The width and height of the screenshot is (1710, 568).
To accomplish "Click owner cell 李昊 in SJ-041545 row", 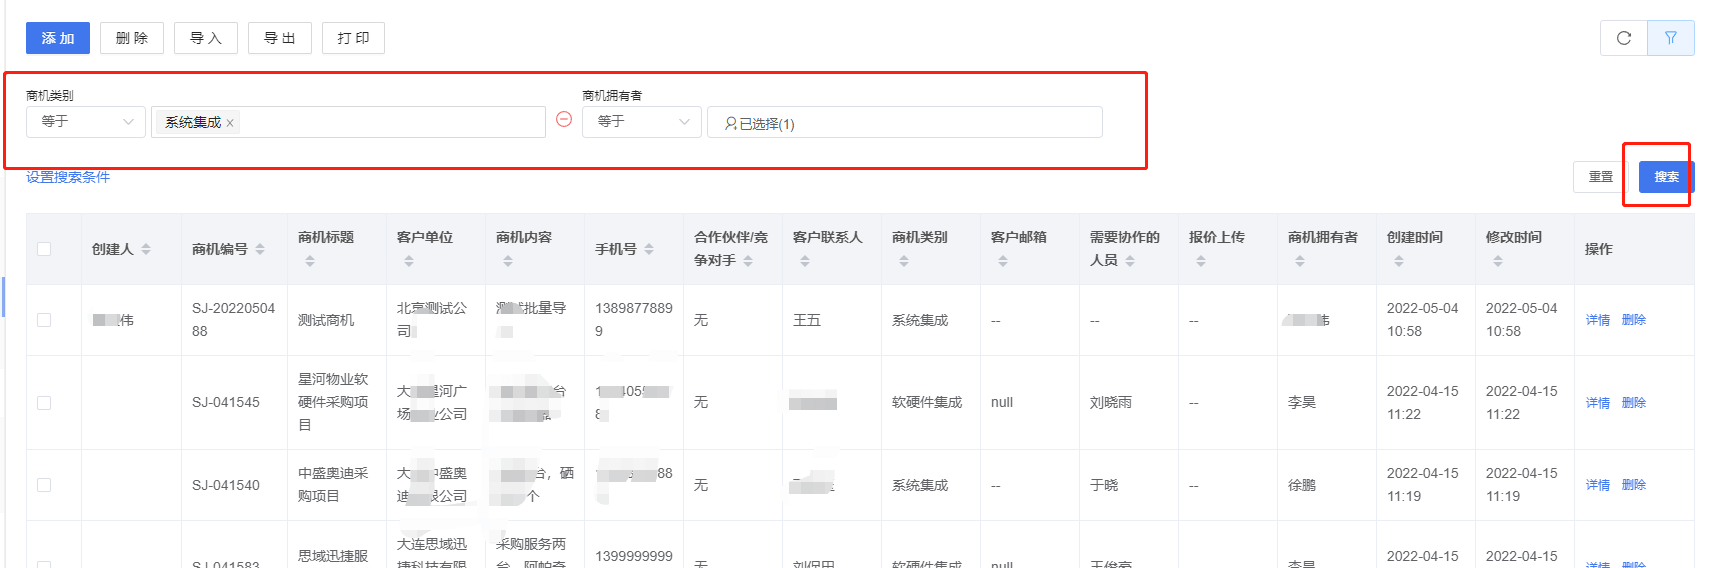I will 1302,402.
